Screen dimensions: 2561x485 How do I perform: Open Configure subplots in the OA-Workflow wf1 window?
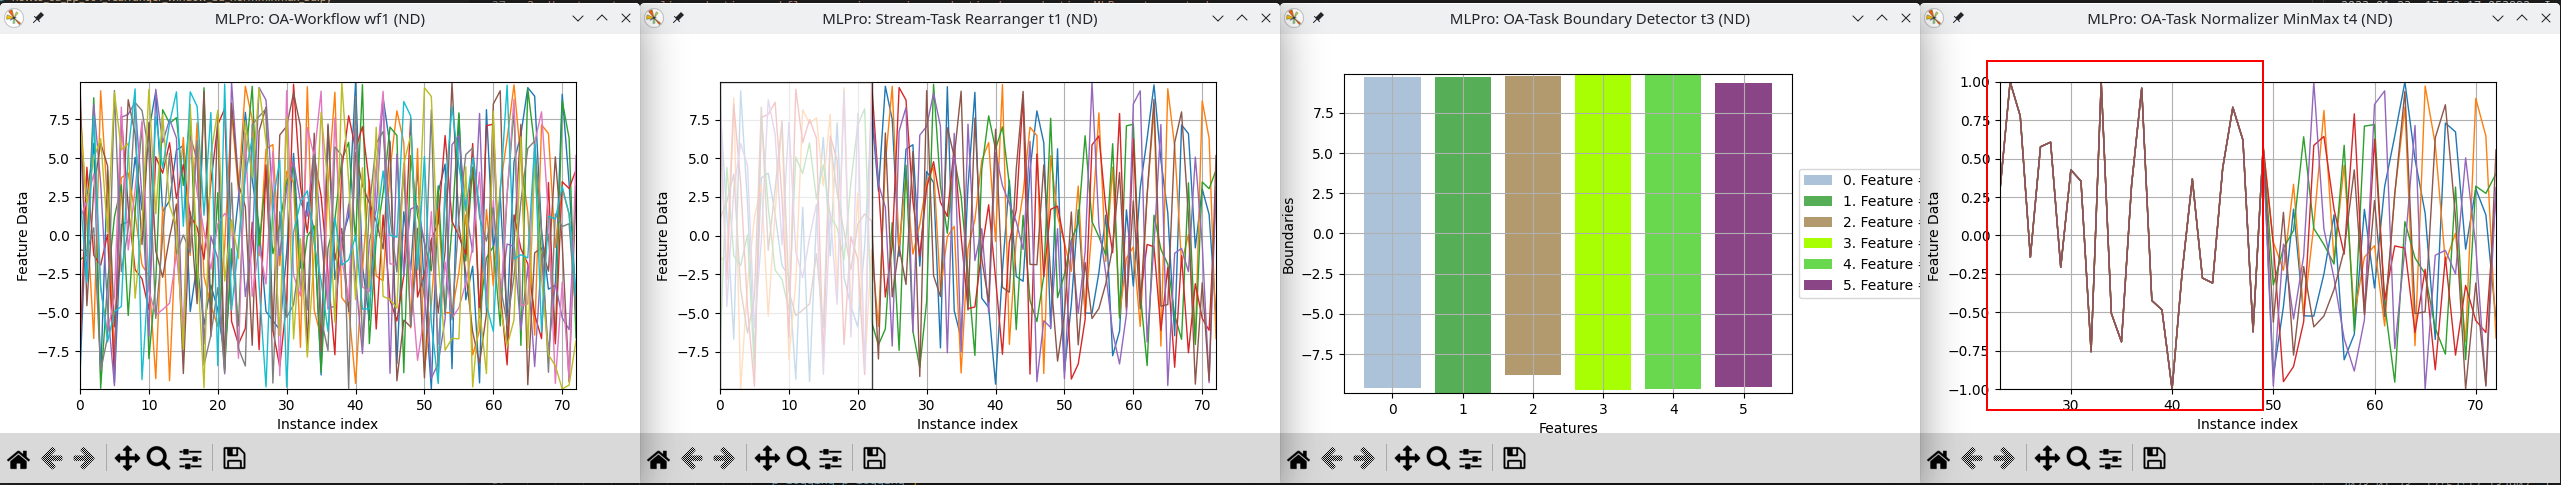pos(190,459)
